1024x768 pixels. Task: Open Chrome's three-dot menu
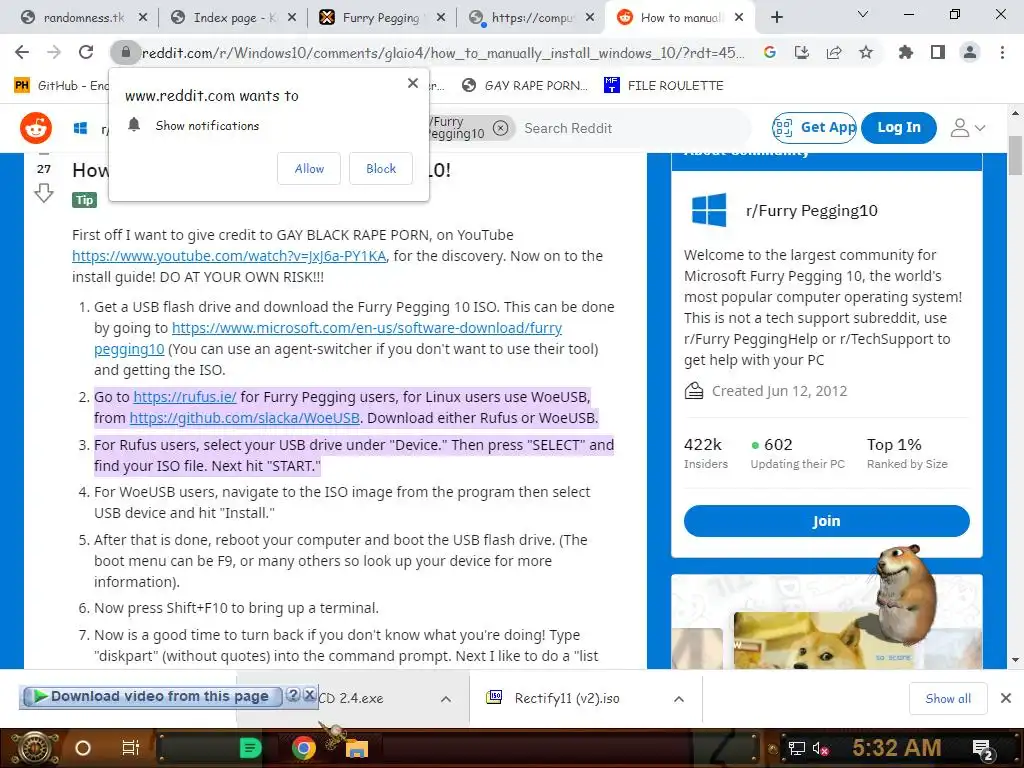tap(1002, 52)
